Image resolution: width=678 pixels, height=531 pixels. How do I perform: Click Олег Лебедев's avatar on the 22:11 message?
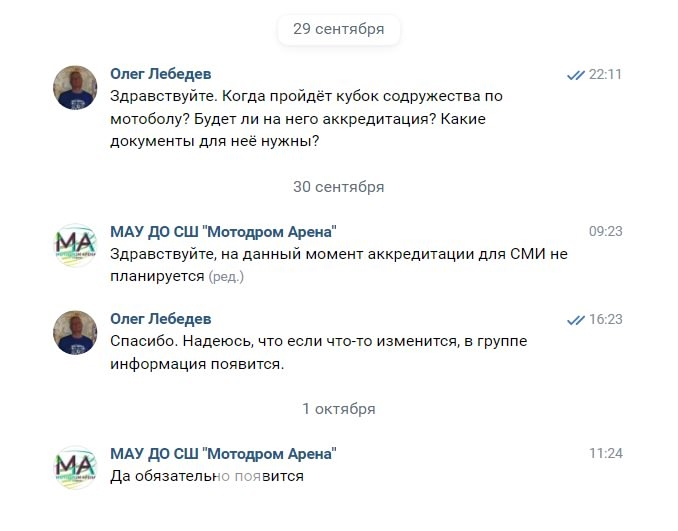(x=75, y=88)
